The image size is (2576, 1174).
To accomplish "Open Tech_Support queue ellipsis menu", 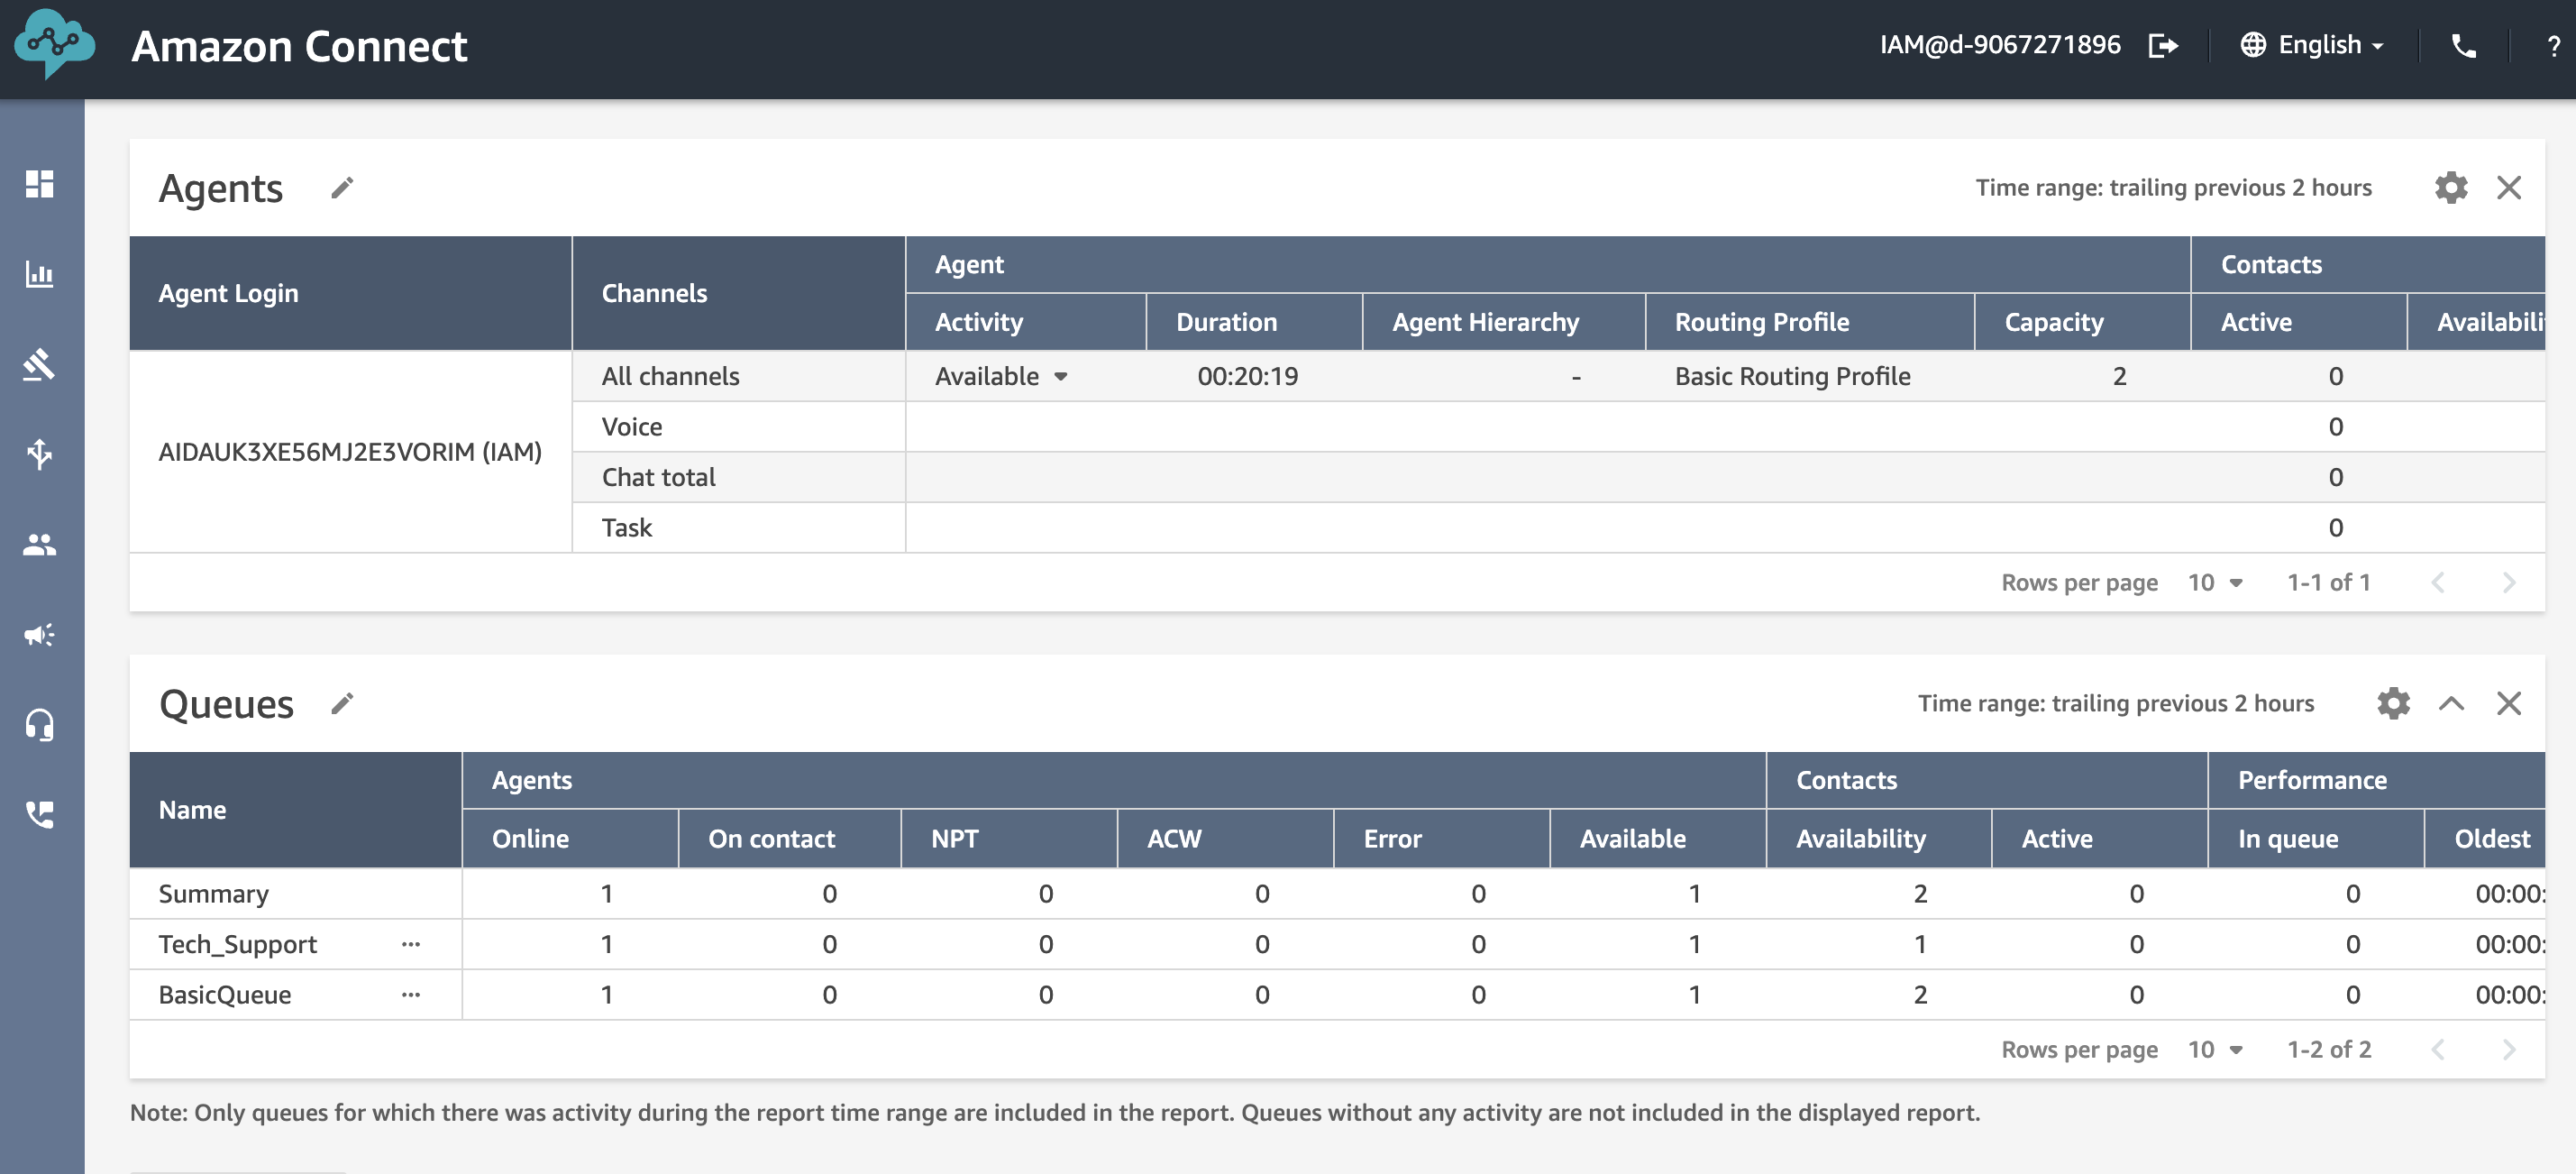I will pyautogui.click(x=411, y=944).
